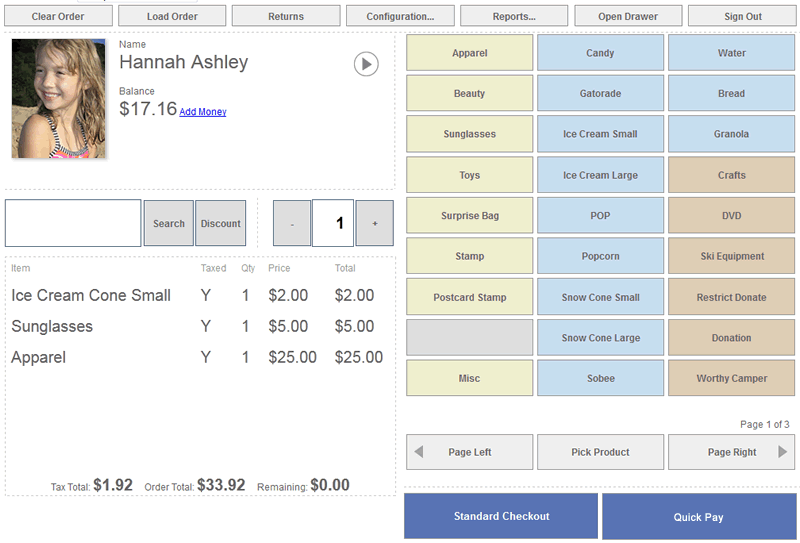Open the Reports menu

[514, 16]
